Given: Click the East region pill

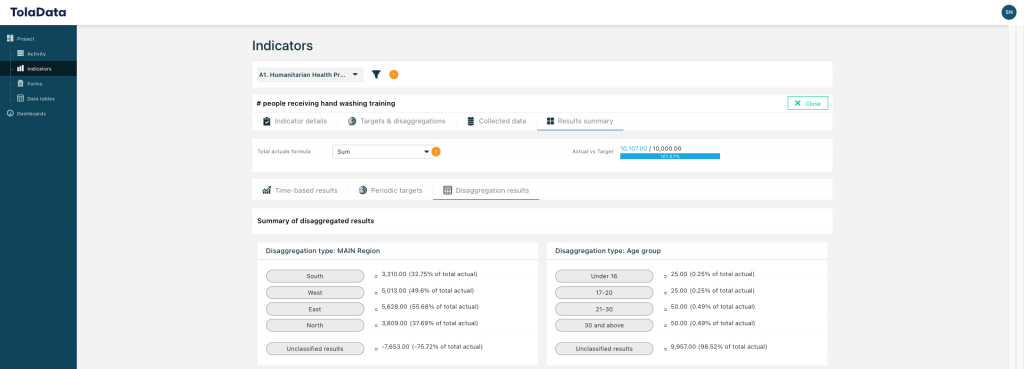Looking at the screenshot, I should click(x=315, y=309).
